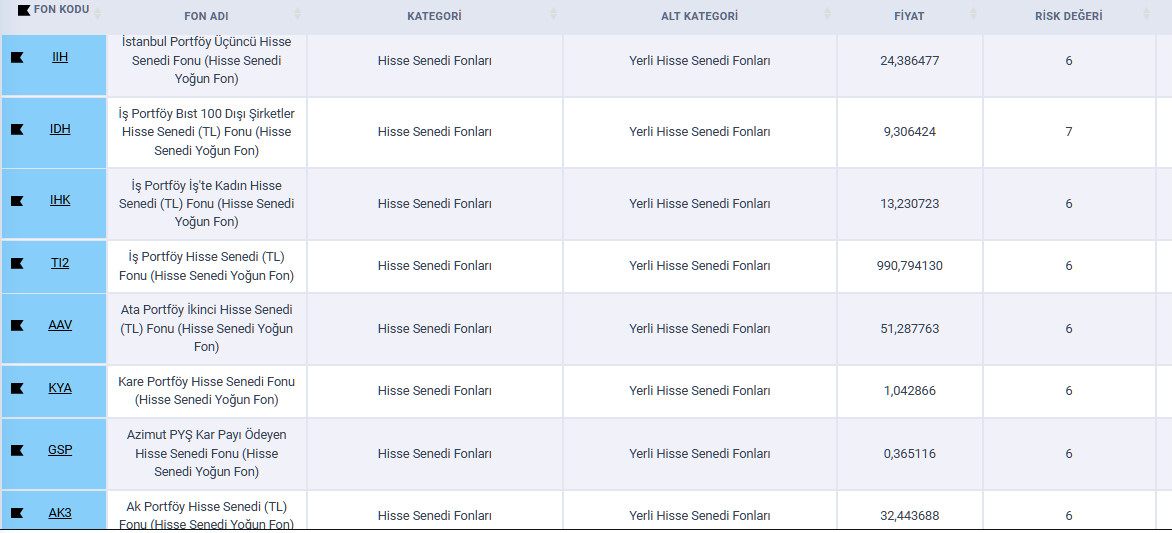Click the sort arrows on FON ADI column
1172x533 pixels.
point(297,15)
